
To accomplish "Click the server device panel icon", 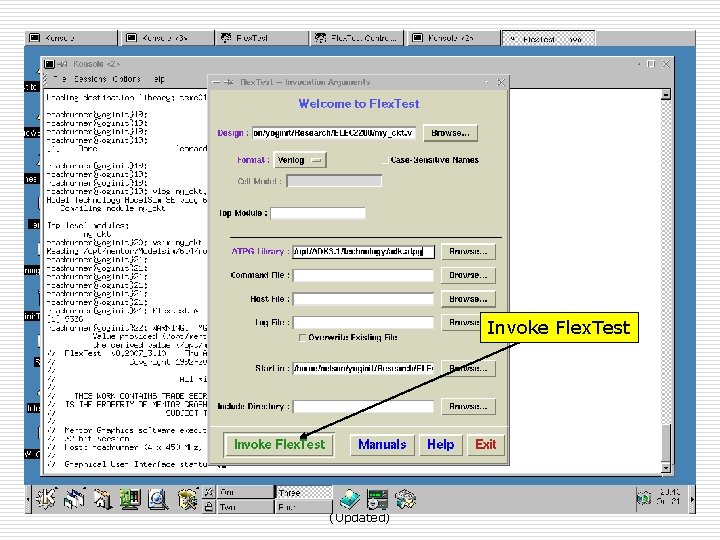I will (378, 500).
